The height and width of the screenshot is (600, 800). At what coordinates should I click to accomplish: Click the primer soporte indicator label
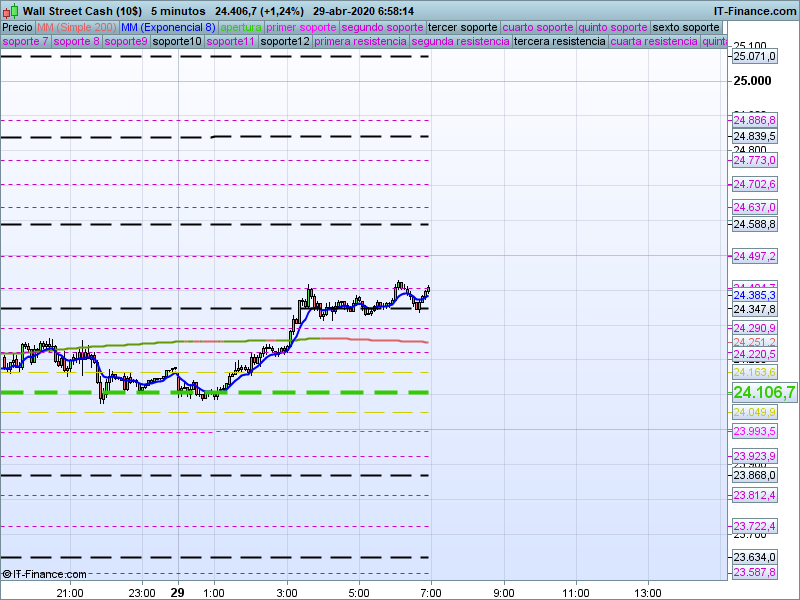(x=301, y=28)
